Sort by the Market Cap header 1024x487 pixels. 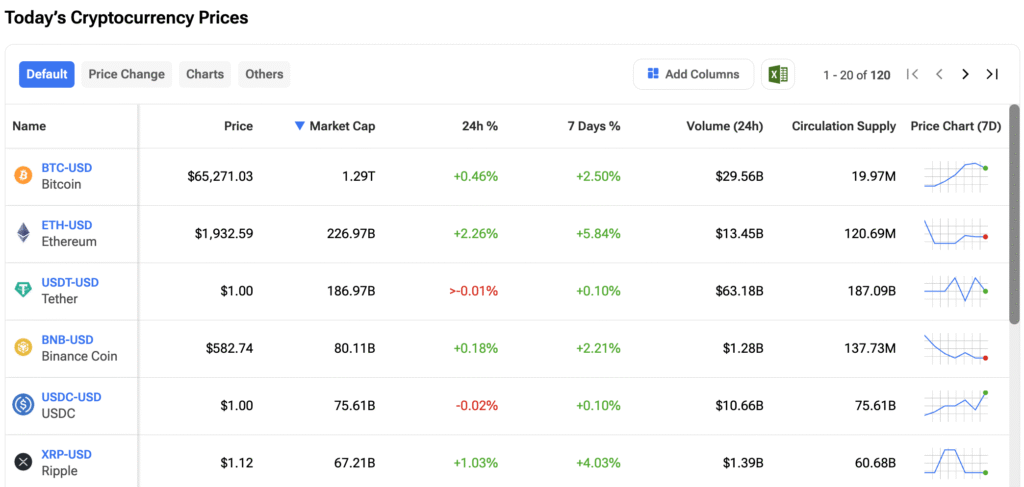point(342,127)
